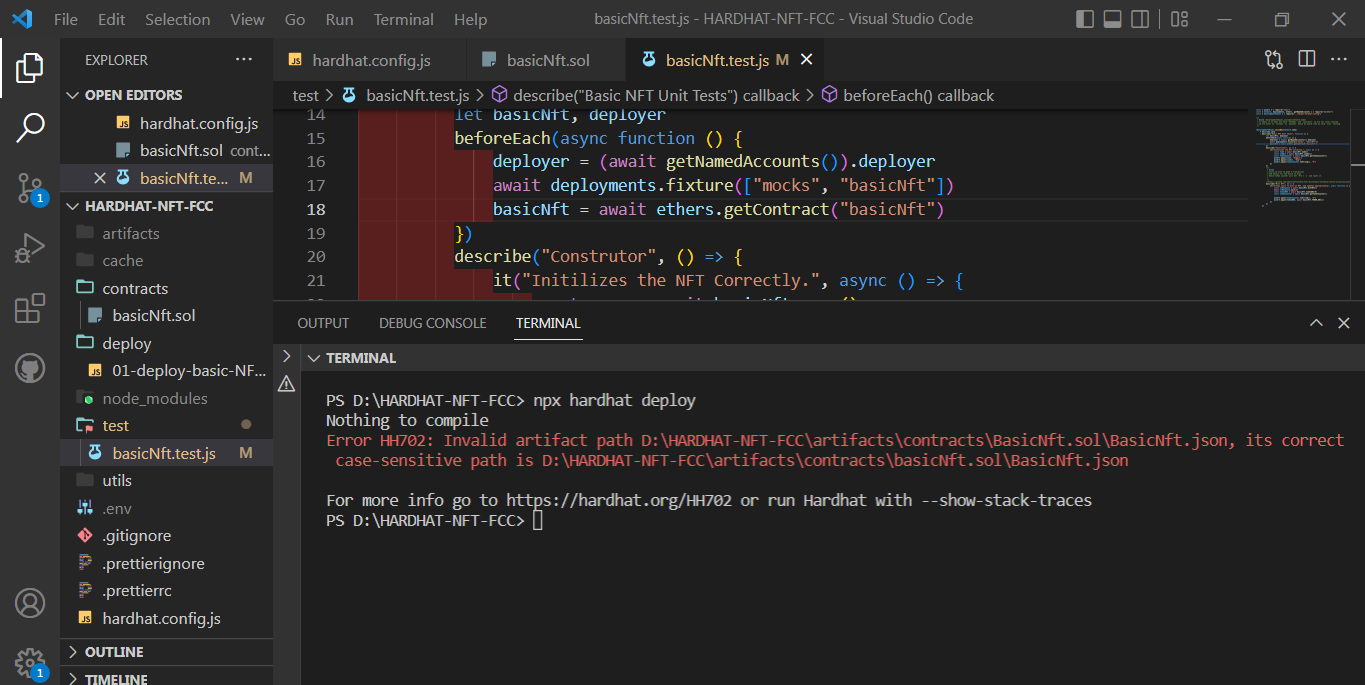The height and width of the screenshot is (685, 1365).
Task: Open the File menu
Action: (x=65, y=19)
